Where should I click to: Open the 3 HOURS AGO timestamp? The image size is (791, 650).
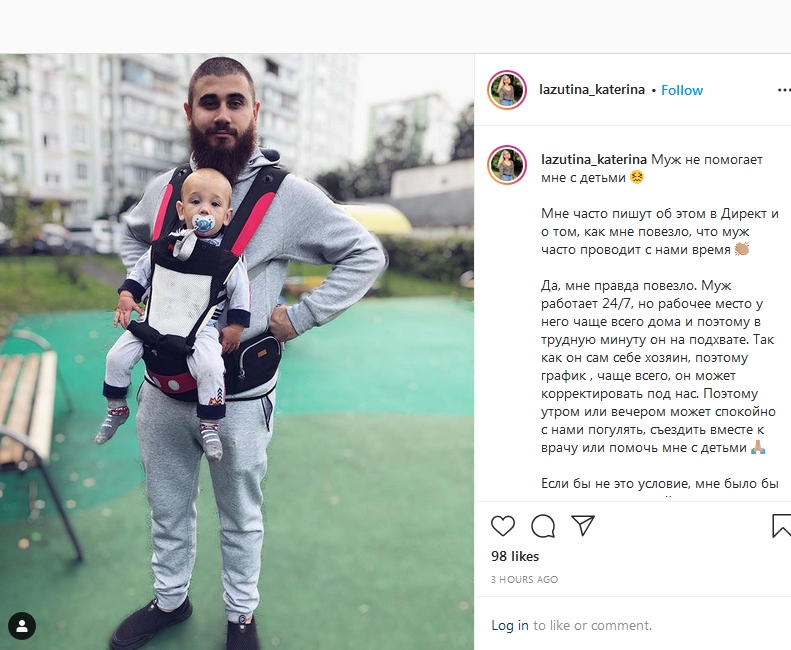click(524, 579)
